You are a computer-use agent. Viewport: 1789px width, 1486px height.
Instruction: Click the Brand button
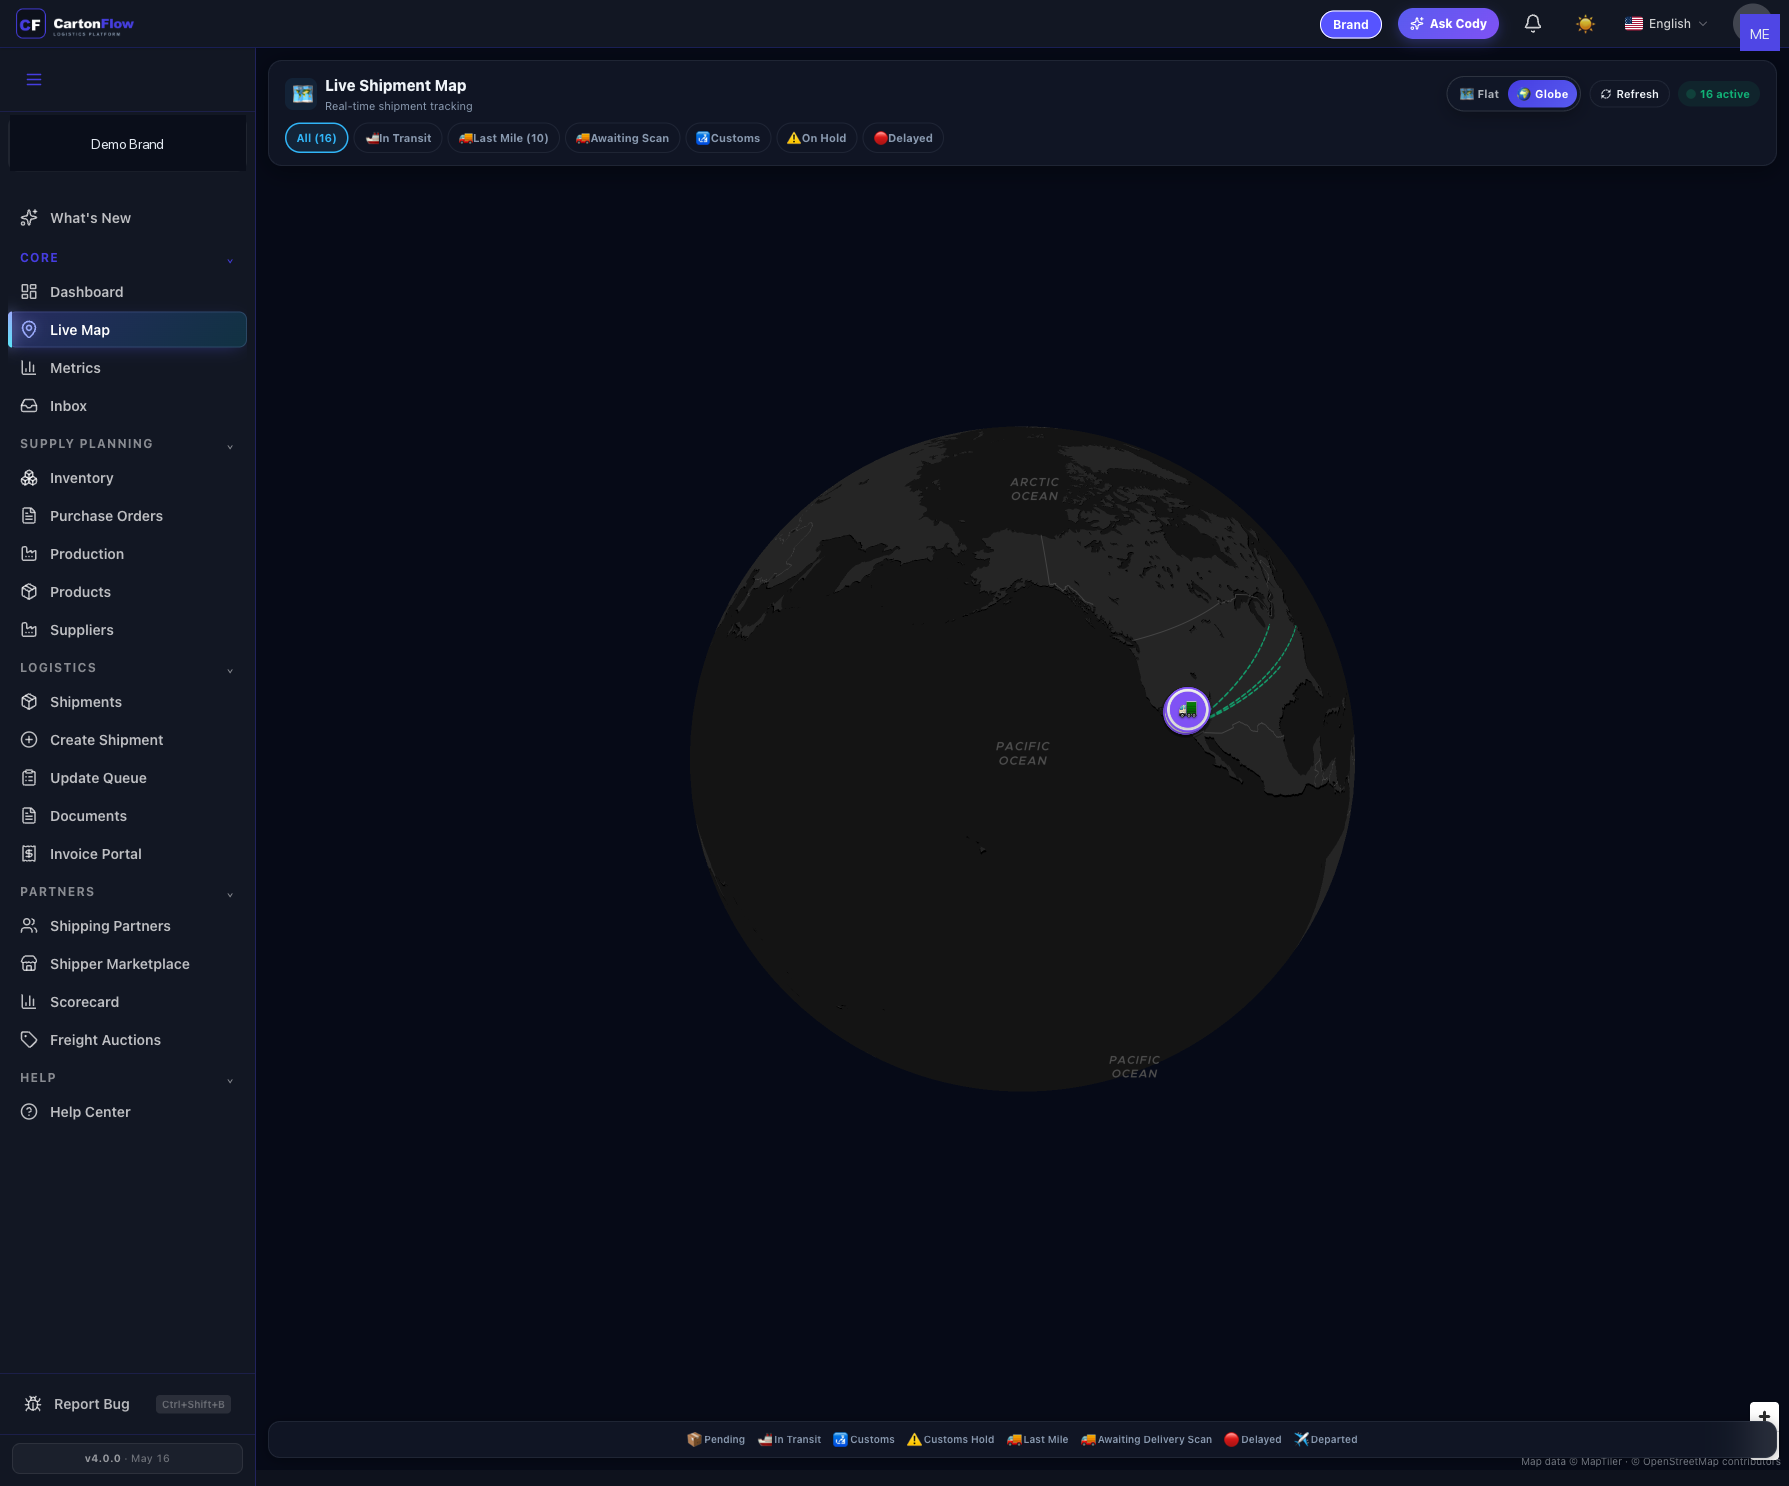(x=1350, y=24)
